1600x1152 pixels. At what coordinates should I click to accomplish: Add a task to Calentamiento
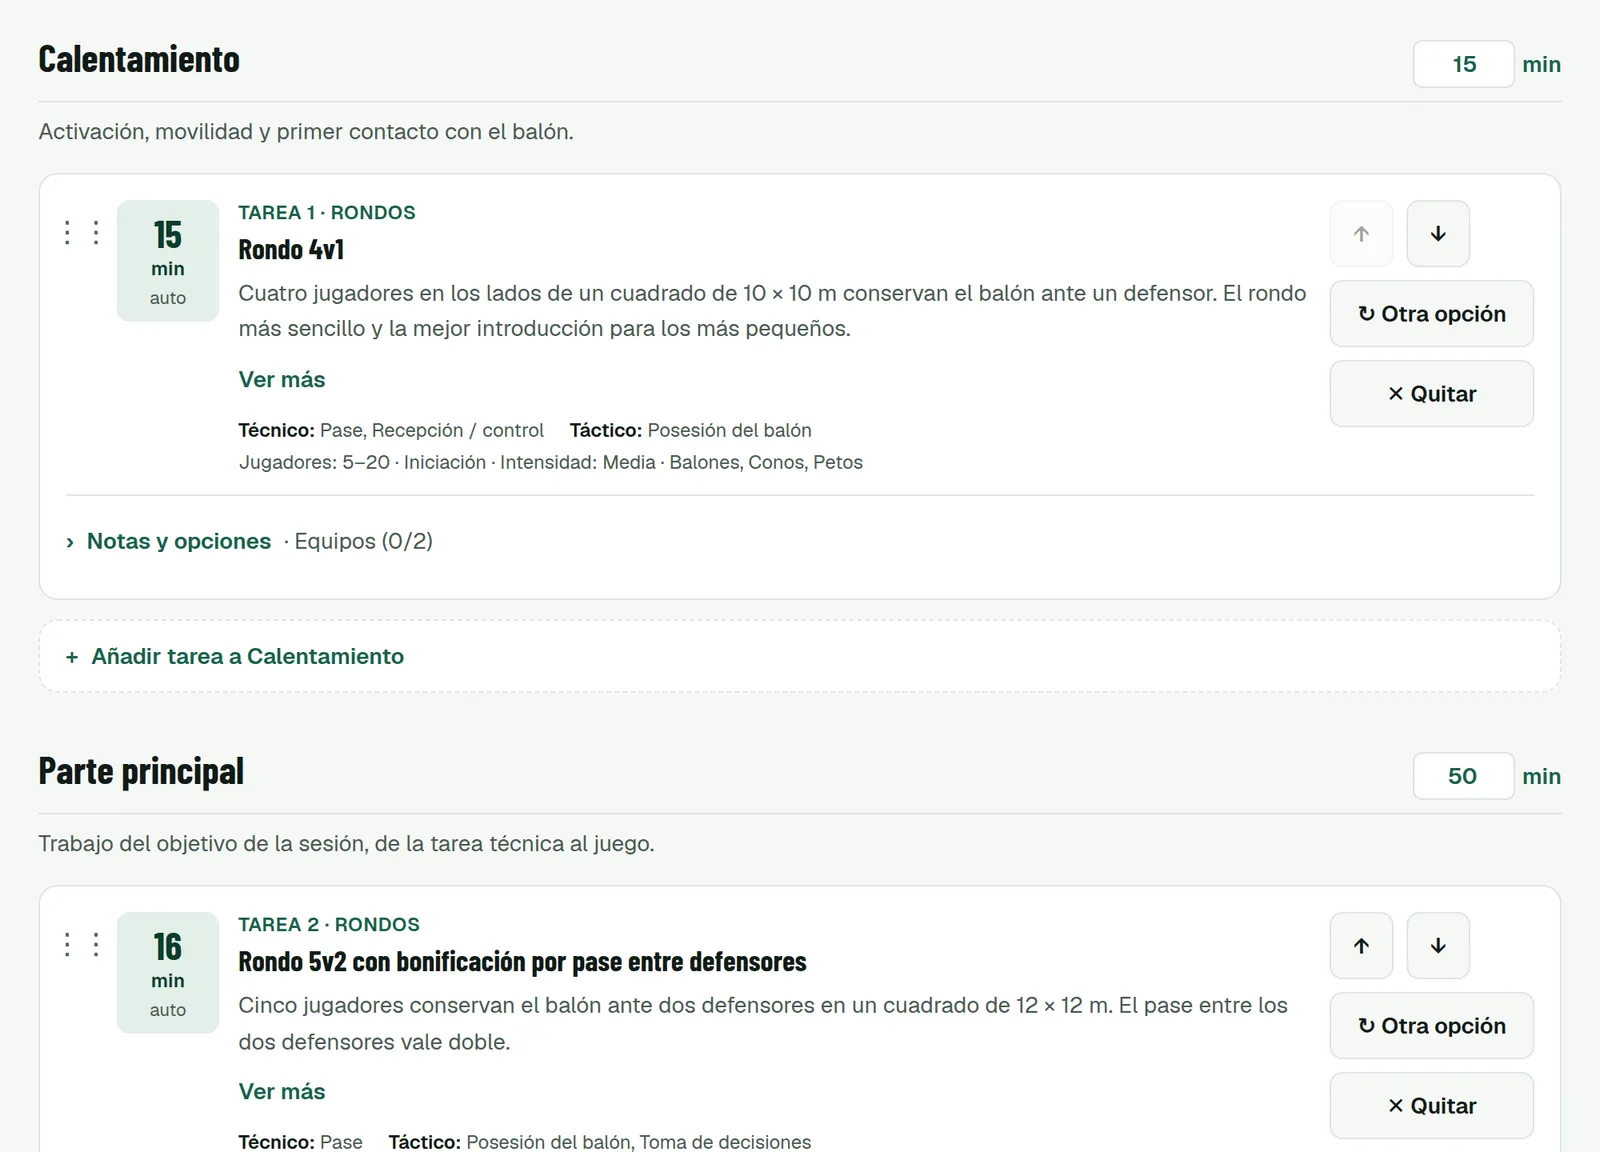[799, 657]
